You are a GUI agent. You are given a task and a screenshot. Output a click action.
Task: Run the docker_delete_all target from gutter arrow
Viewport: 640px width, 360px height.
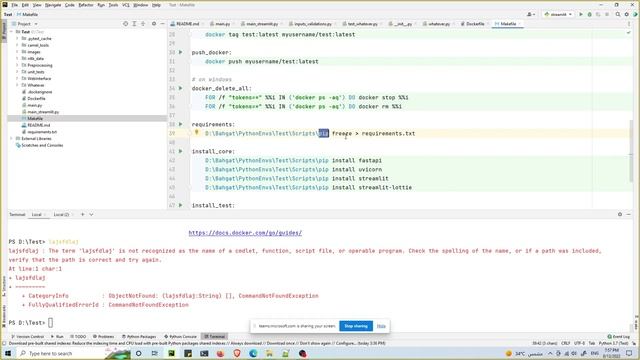(x=181, y=88)
